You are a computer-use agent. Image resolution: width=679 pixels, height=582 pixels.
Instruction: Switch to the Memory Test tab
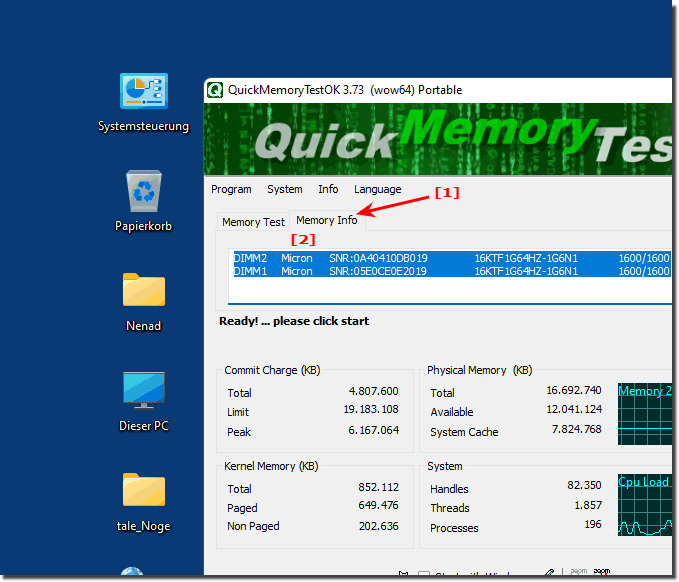click(253, 222)
